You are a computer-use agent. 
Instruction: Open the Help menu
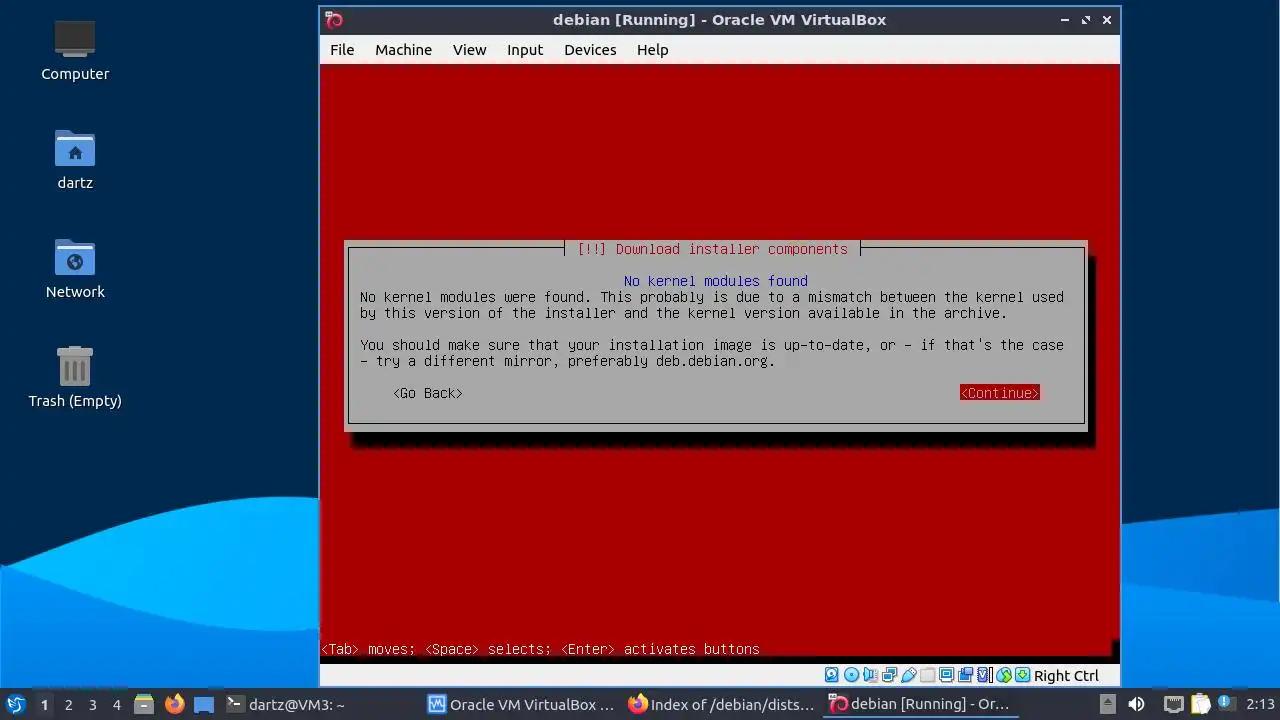click(652, 50)
